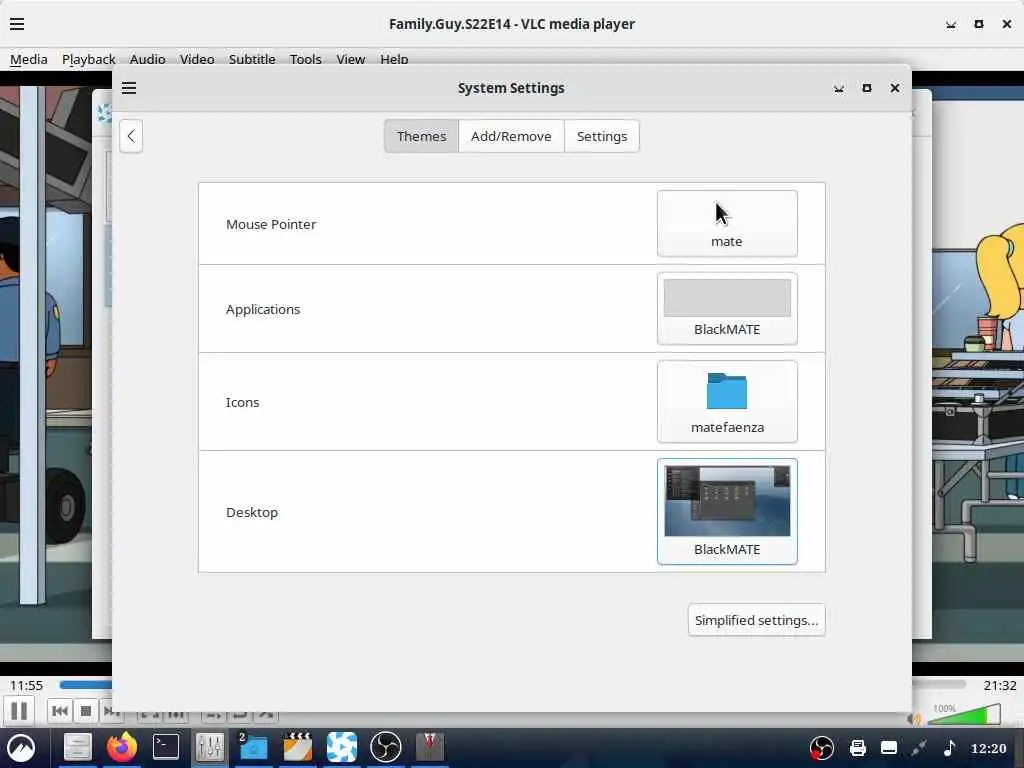Click the VLC seek bar progress section
Screen dimensions: 1024x768
point(86,684)
